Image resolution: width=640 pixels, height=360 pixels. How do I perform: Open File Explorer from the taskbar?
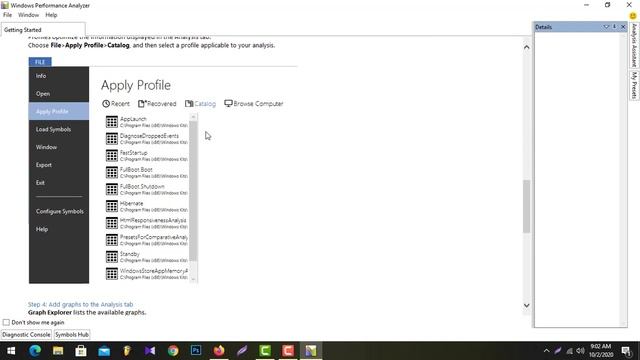point(58,351)
